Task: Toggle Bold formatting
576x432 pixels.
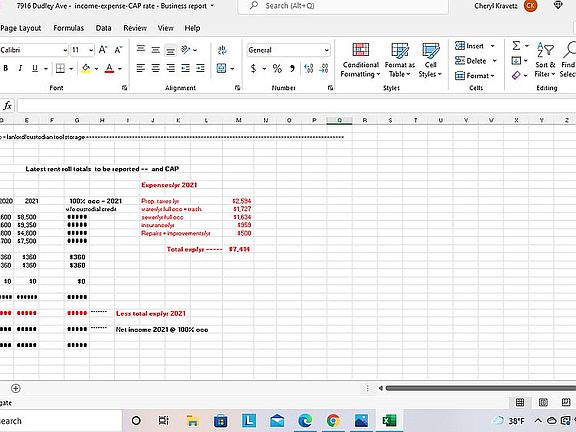Action: point(6,68)
